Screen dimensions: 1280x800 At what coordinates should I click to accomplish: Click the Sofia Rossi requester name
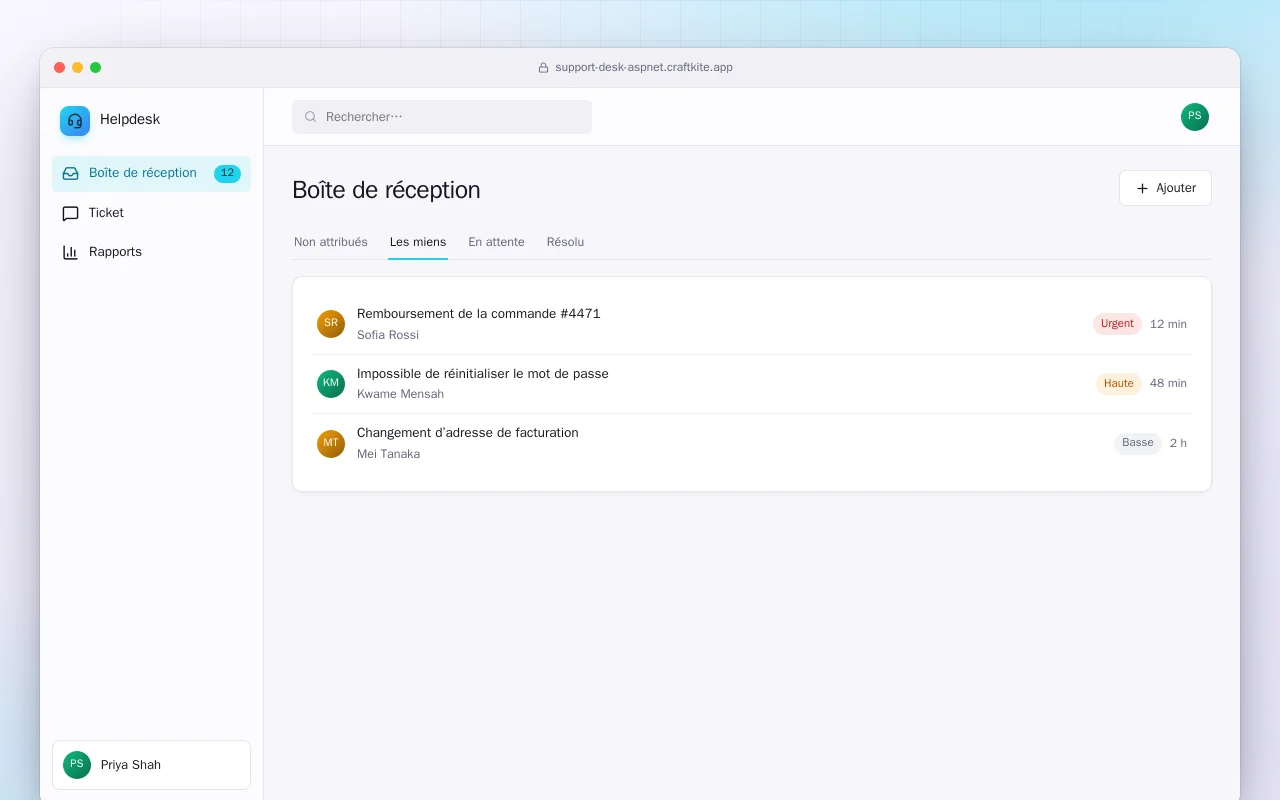tap(388, 335)
